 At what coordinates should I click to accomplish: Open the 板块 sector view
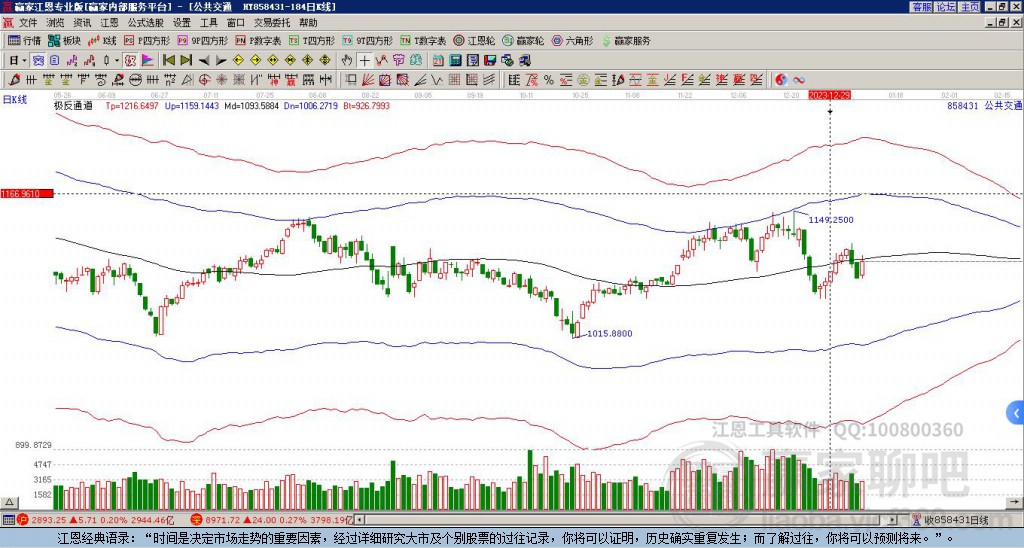pos(65,40)
